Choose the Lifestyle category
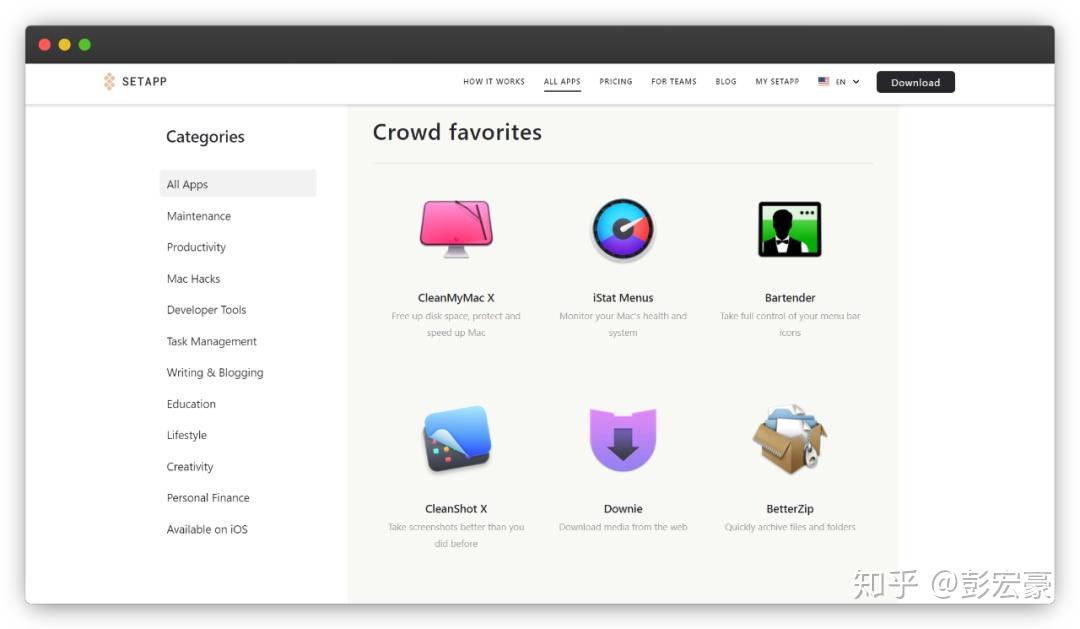 (x=187, y=435)
